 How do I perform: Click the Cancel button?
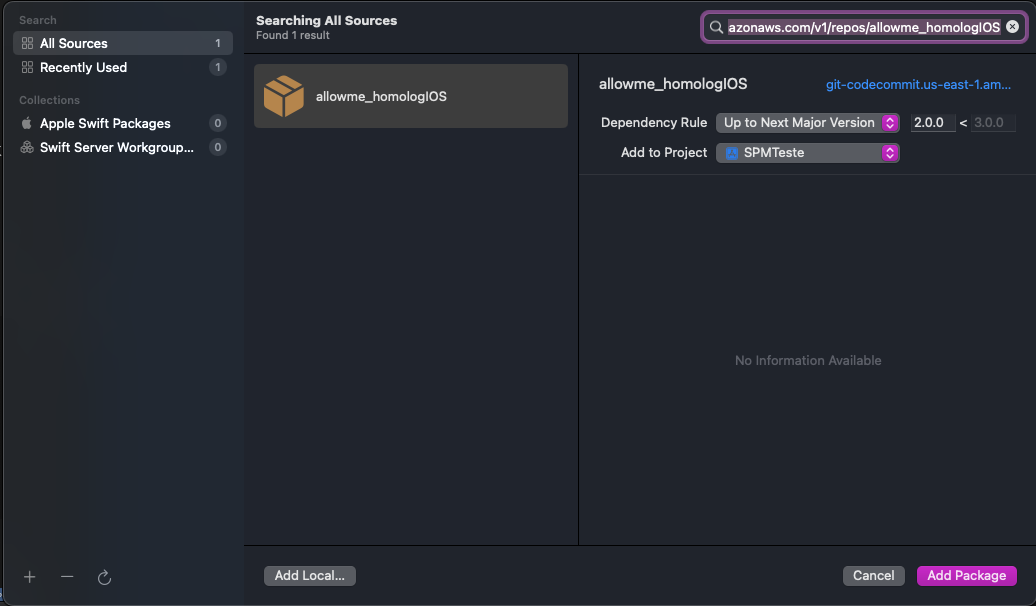[873, 576]
